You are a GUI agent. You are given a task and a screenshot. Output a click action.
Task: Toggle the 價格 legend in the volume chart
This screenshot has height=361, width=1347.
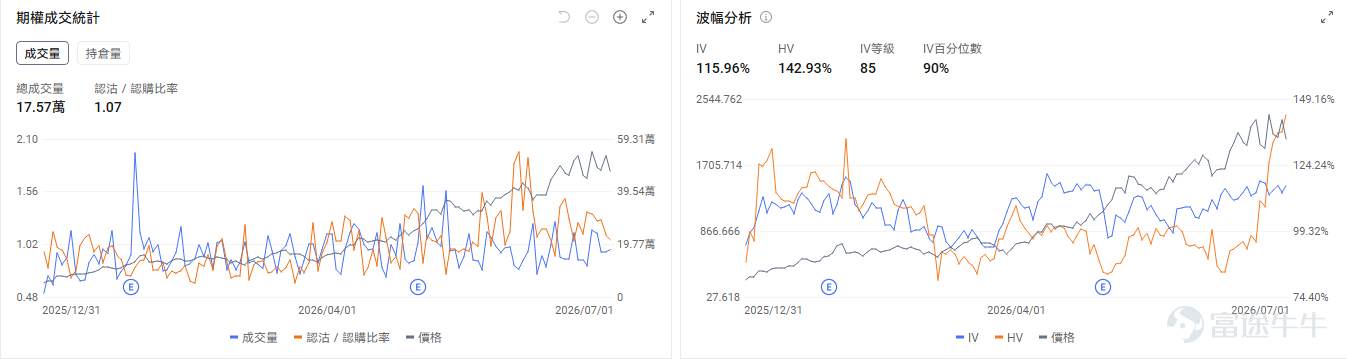[424, 338]
